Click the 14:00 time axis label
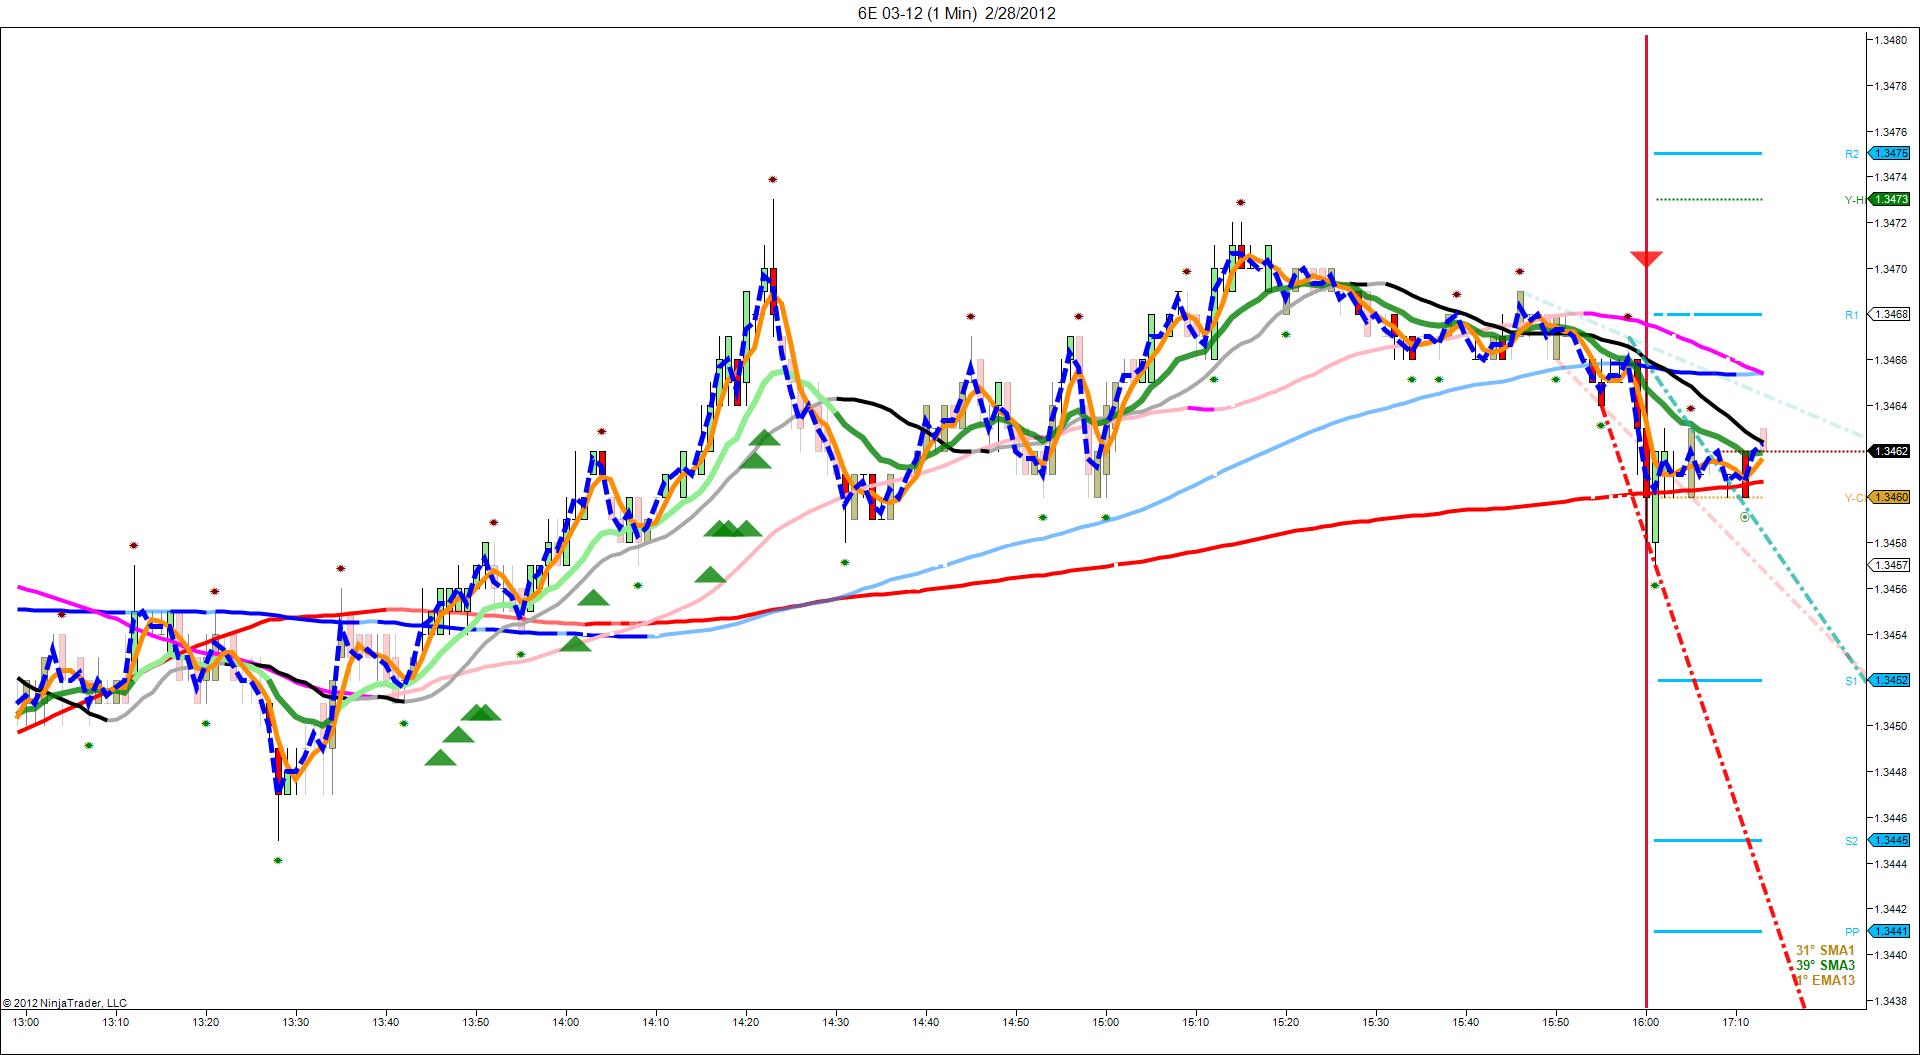The image size is (1920, 1055). 566,1022
